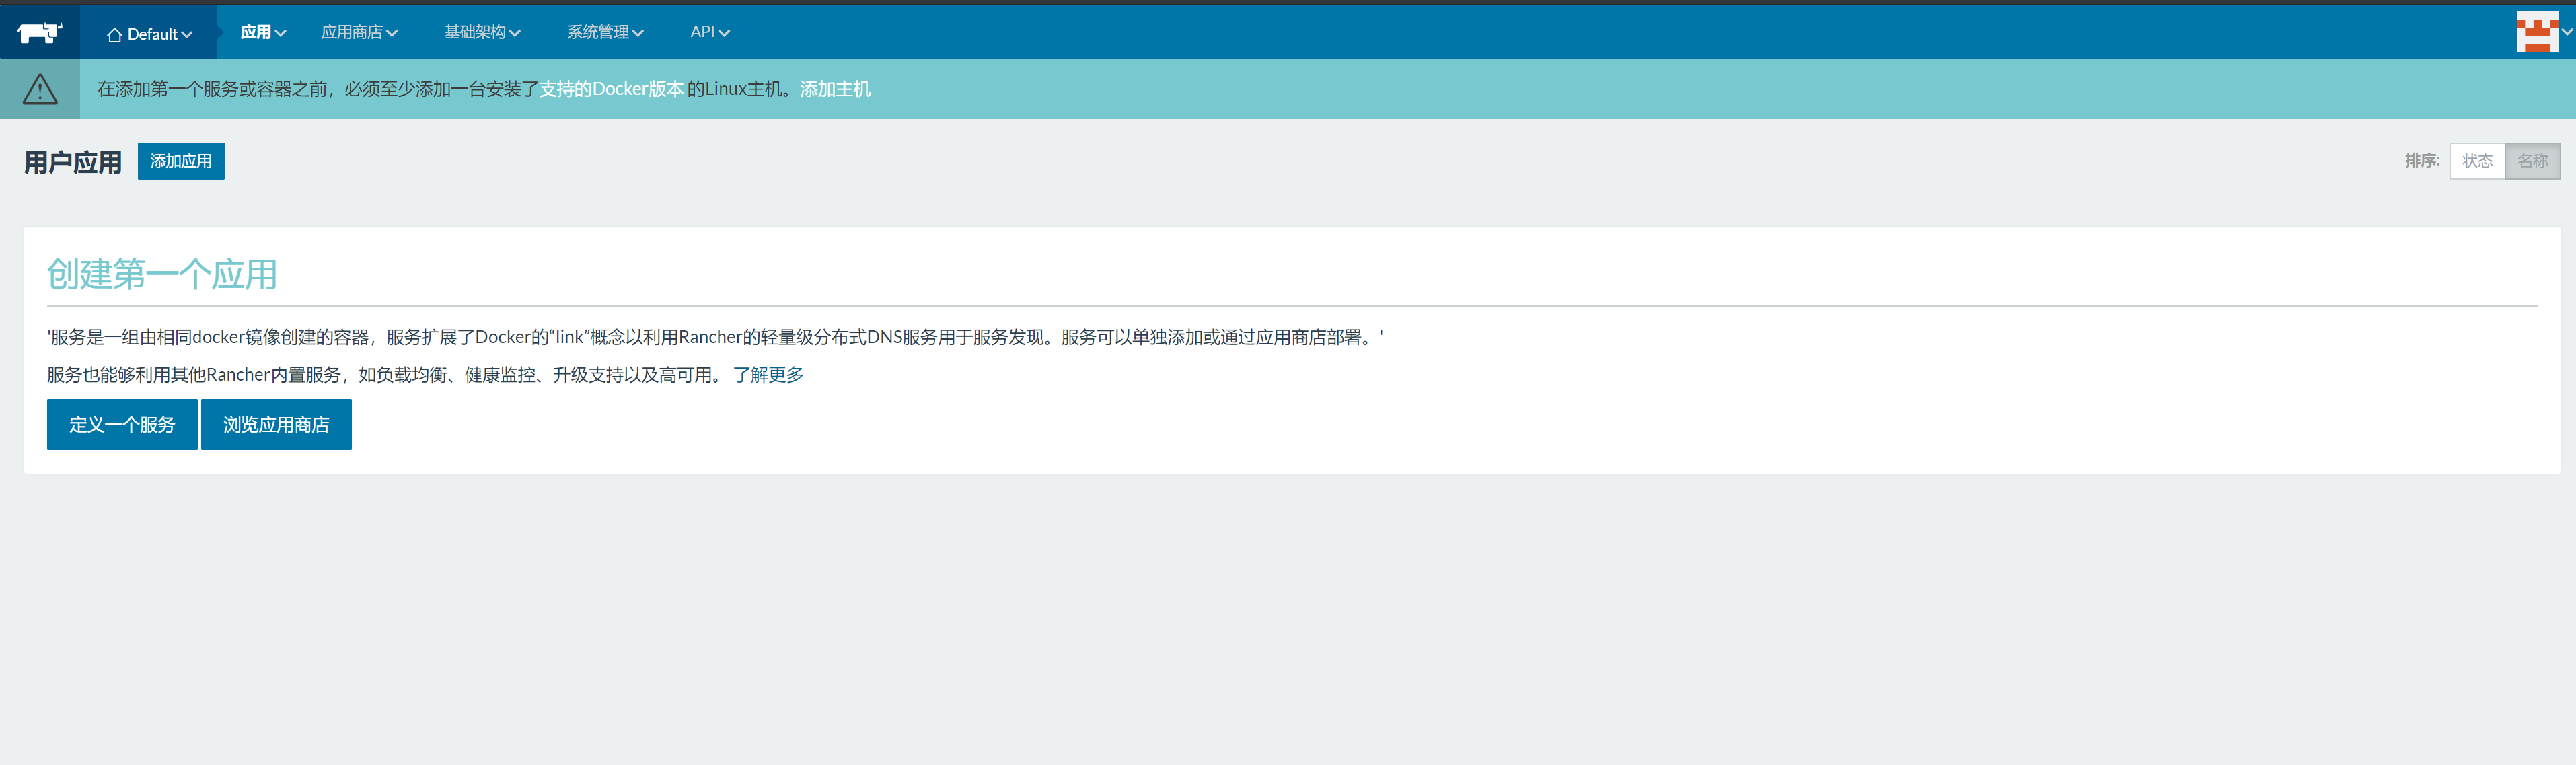Open the 支持的Docker版本 link
This screenshot has height=765, width=2576.
[611, 89]
